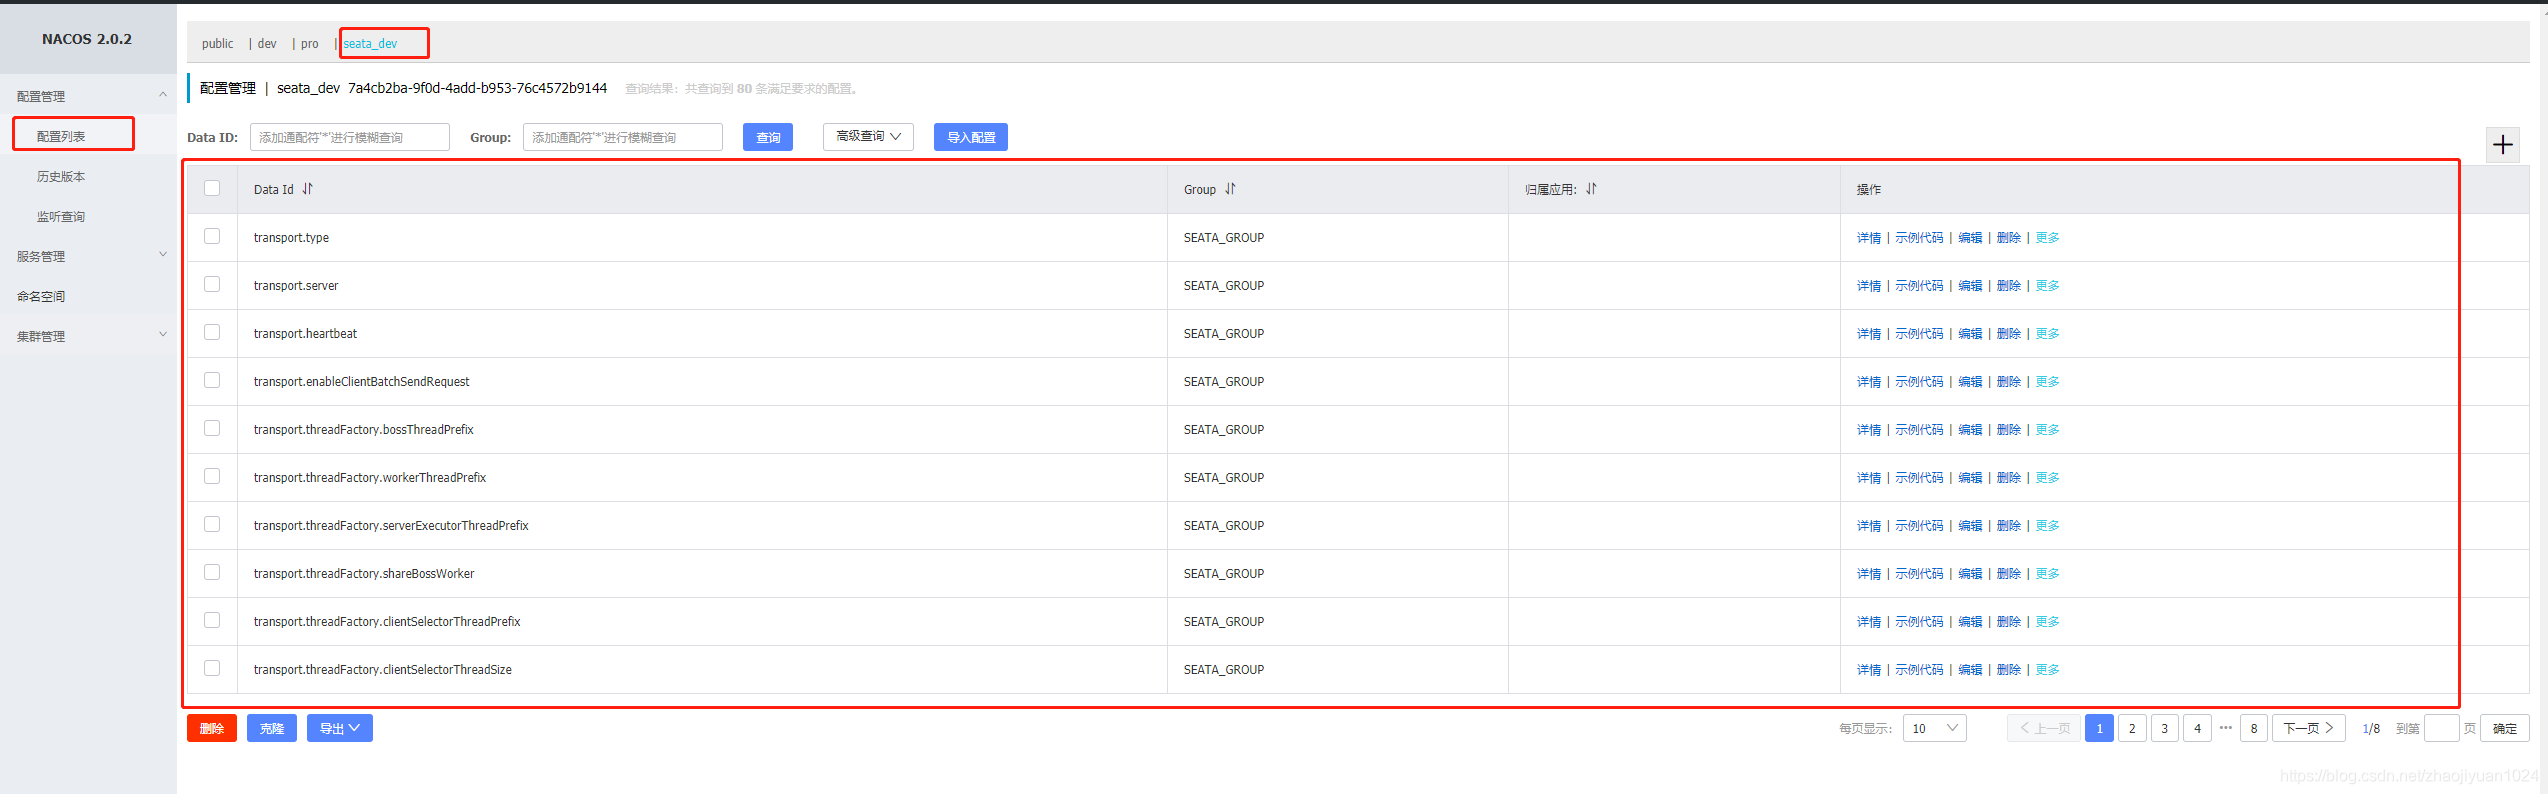The height and width of the screenshot is (794, 2548).
Task: Click 删除 for transport.enableClientBatchSendRequest row
Action: click(2008, 382)
